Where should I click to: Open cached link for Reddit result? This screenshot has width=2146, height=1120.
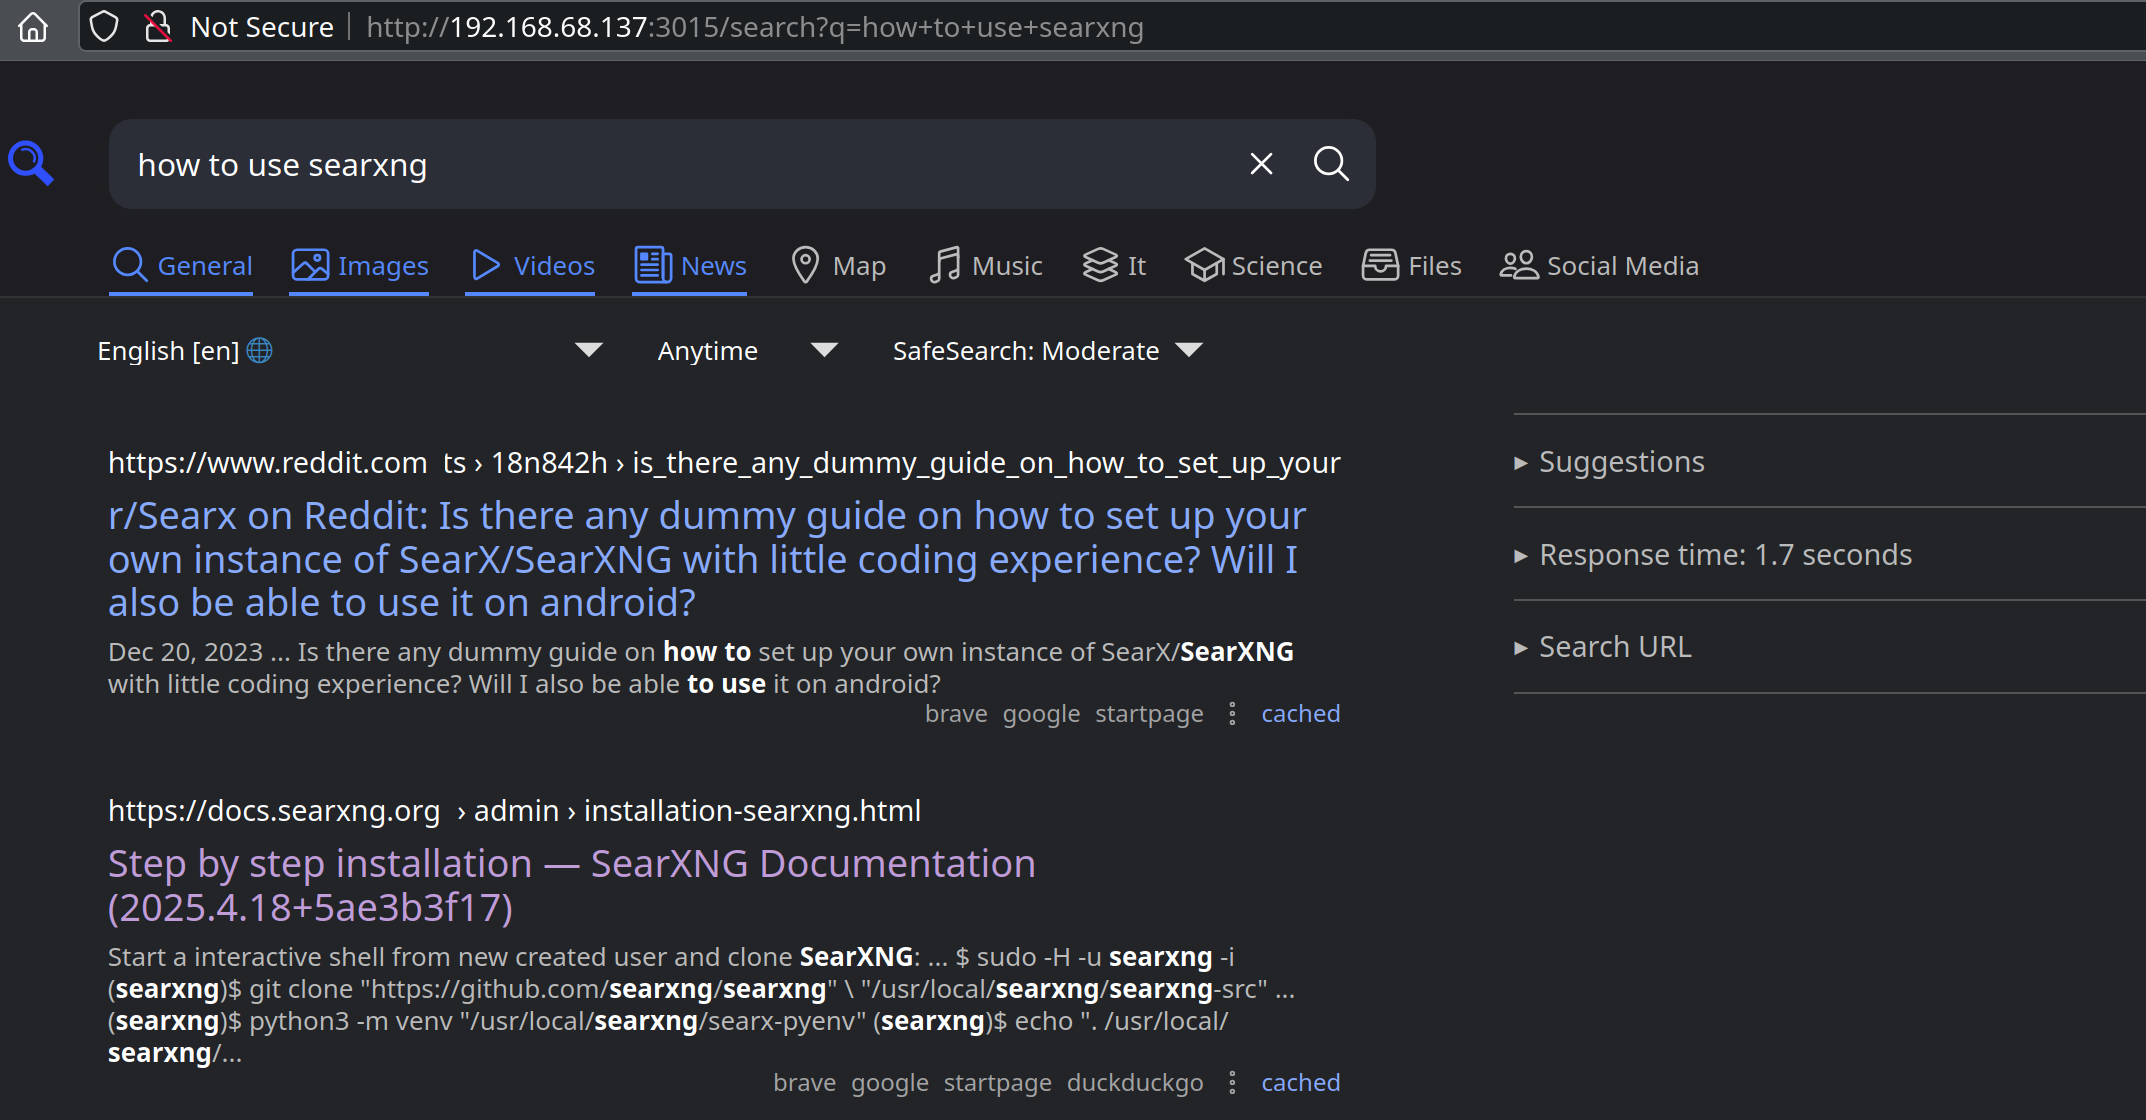tap(1300, 714)
